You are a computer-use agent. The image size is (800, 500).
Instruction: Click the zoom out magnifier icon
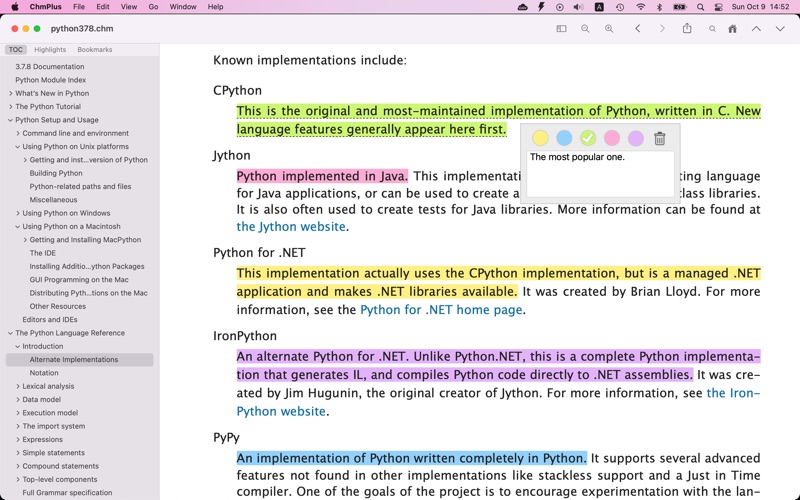point(586,29)
